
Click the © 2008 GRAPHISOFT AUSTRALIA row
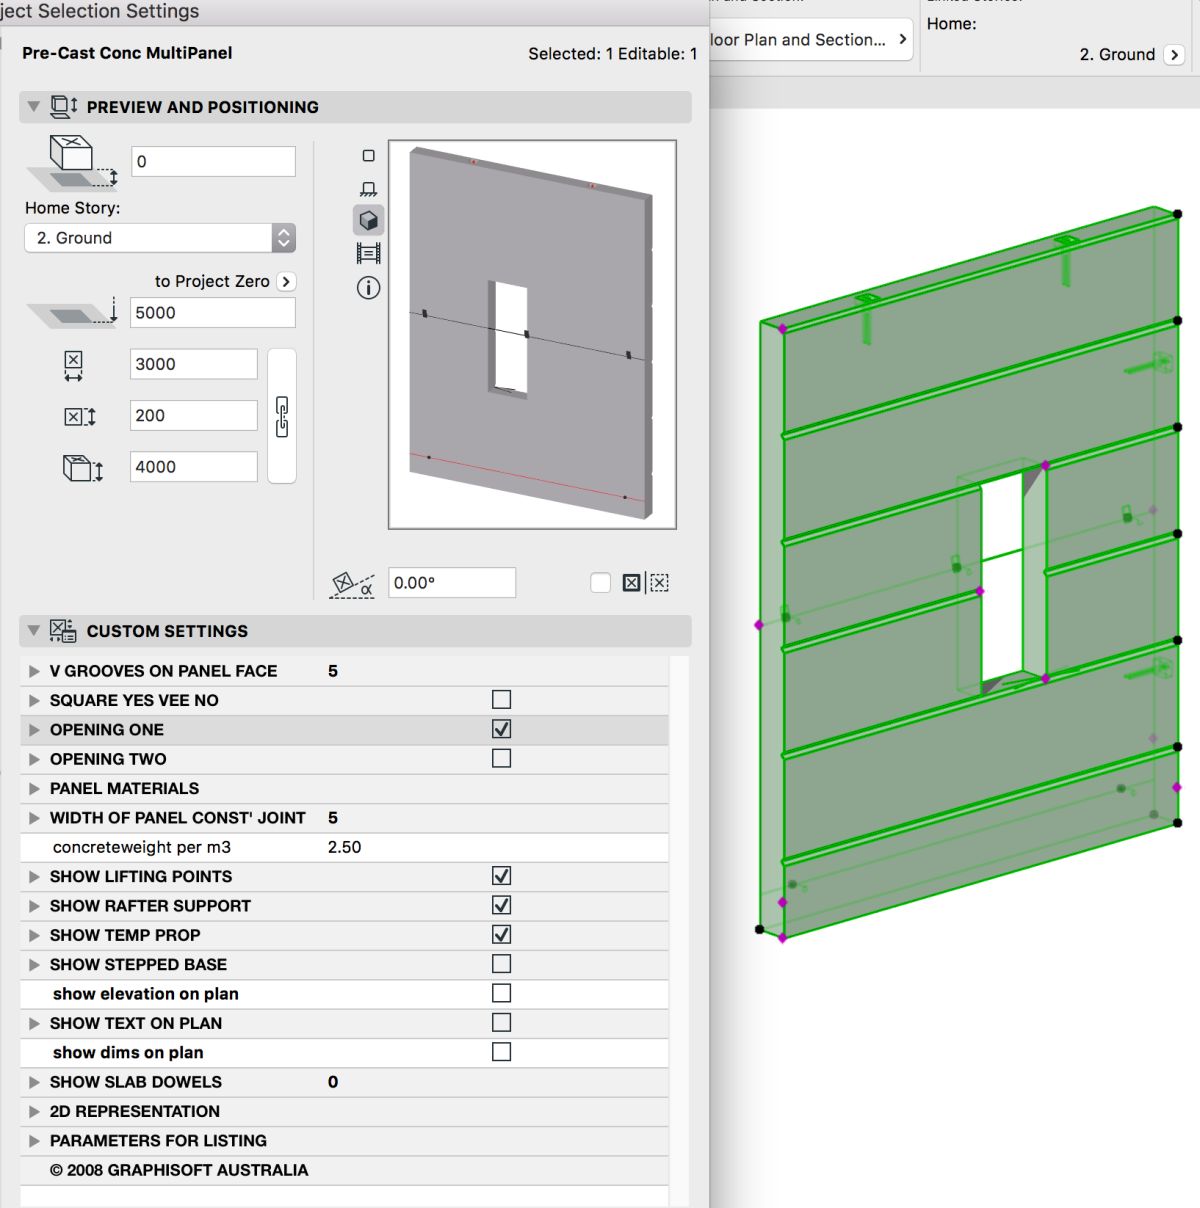point(344,1170)
